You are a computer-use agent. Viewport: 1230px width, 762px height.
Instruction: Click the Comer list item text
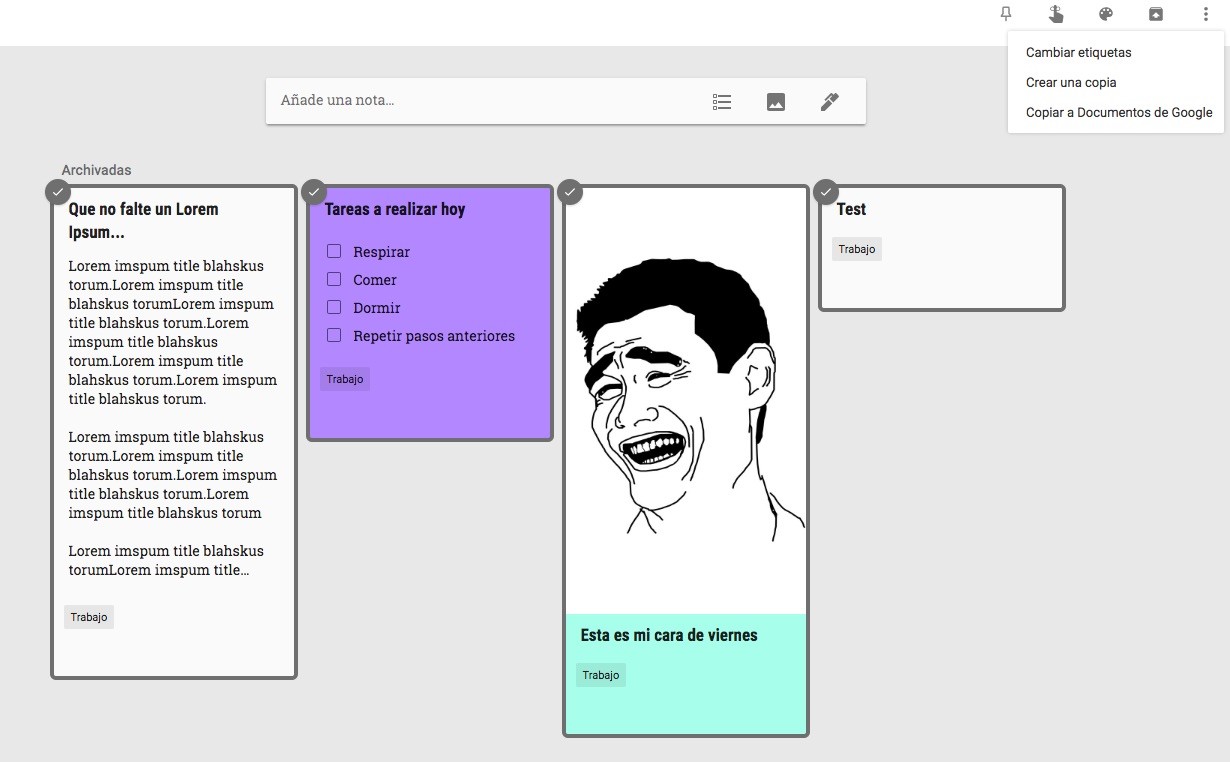pyautogui.click(x=375, y=280)
